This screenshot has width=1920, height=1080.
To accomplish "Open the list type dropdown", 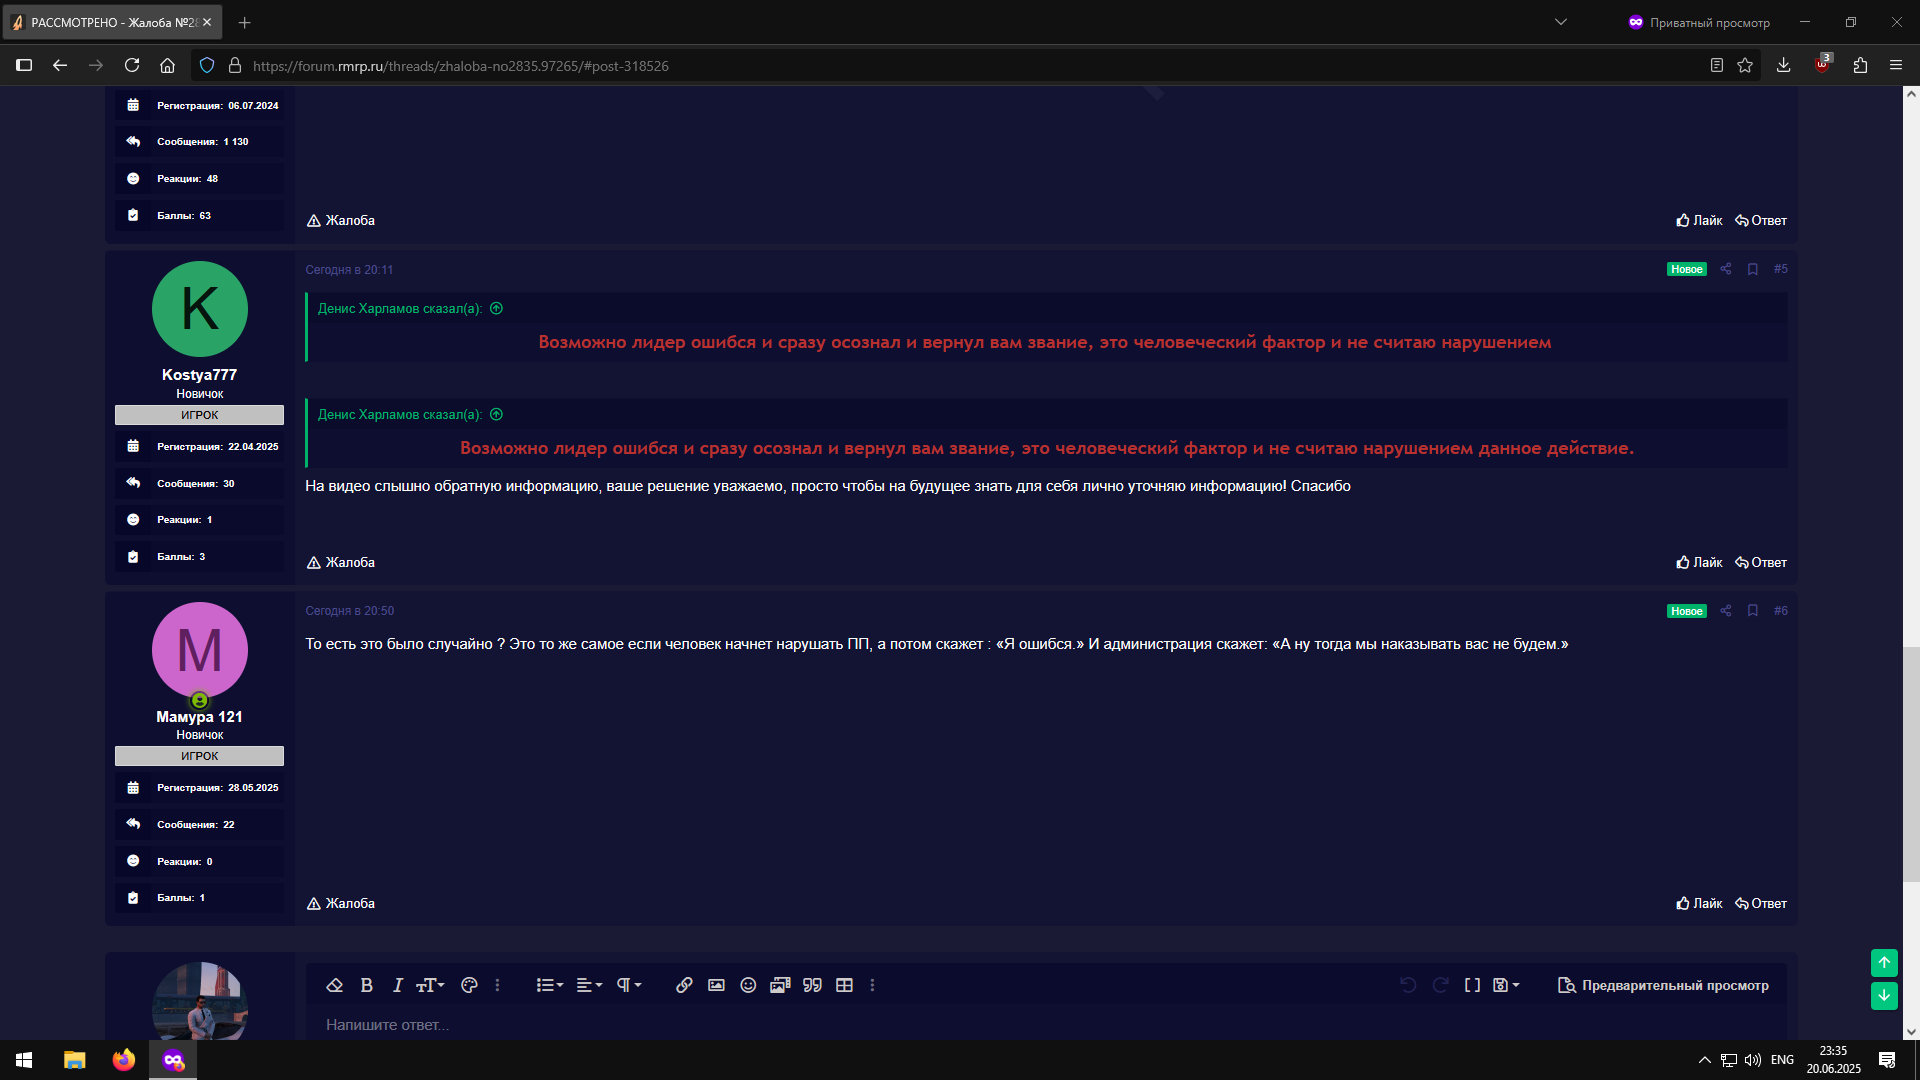I will point(549,985).
